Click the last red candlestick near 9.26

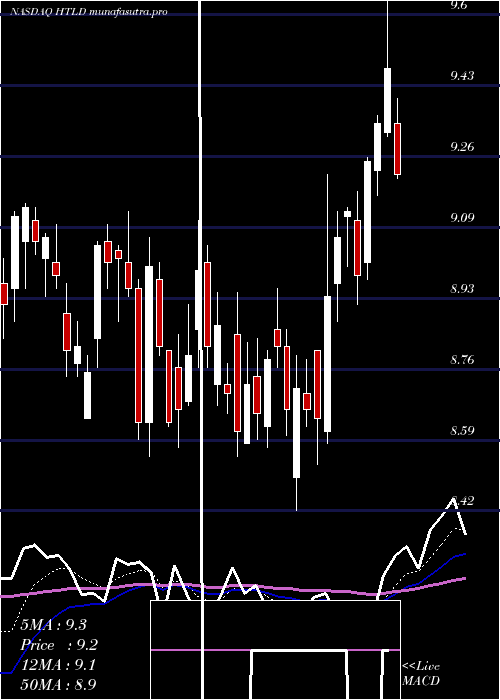pyautogui.click(x=397, y=149)
